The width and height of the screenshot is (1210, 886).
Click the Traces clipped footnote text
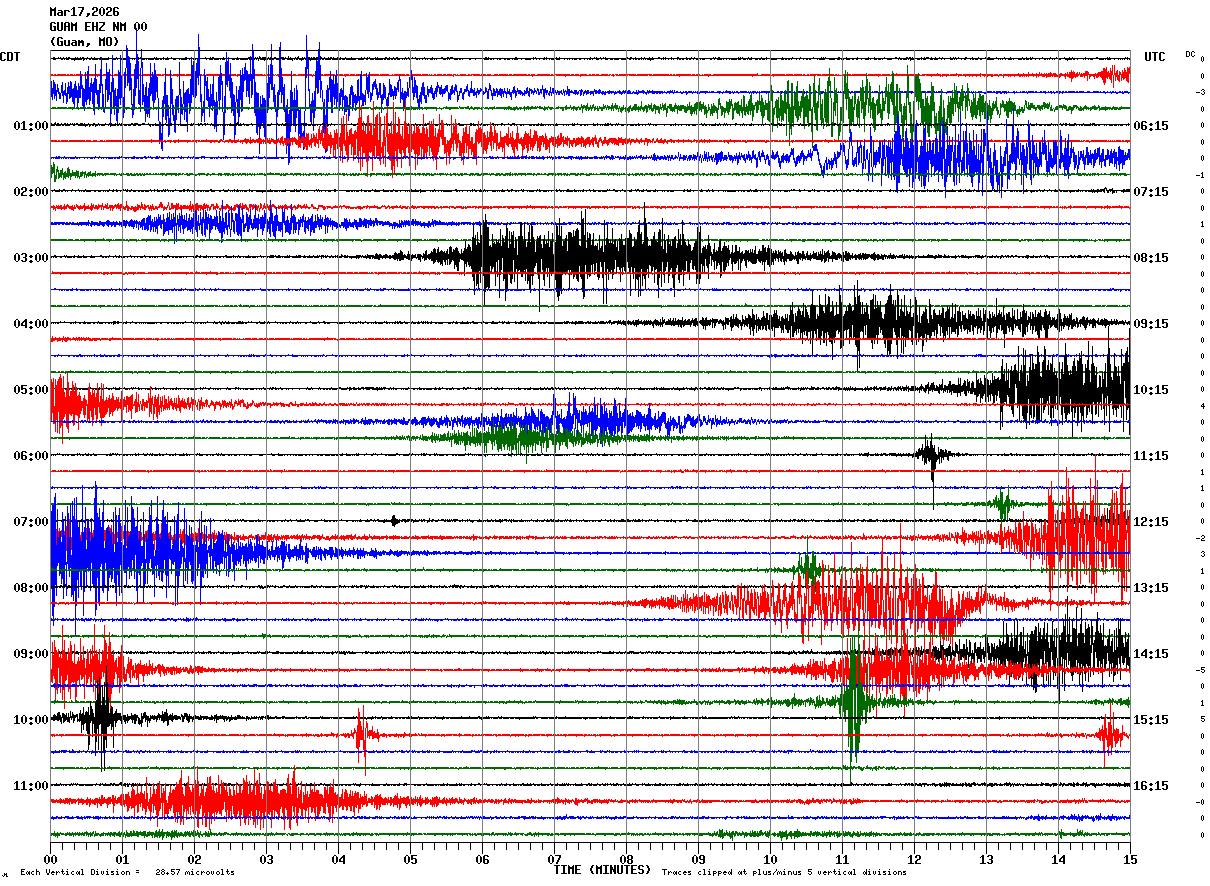[784, 873]
